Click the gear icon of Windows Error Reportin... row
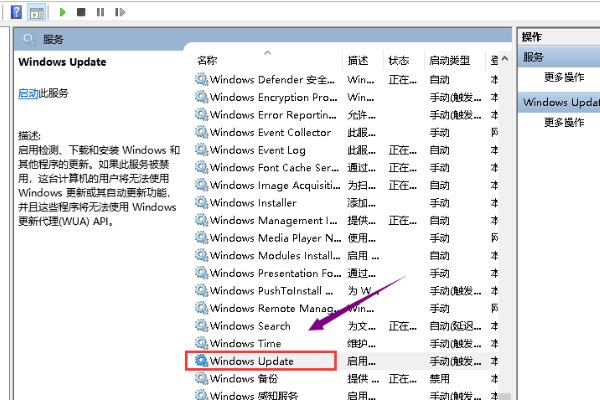 point(201,114)
